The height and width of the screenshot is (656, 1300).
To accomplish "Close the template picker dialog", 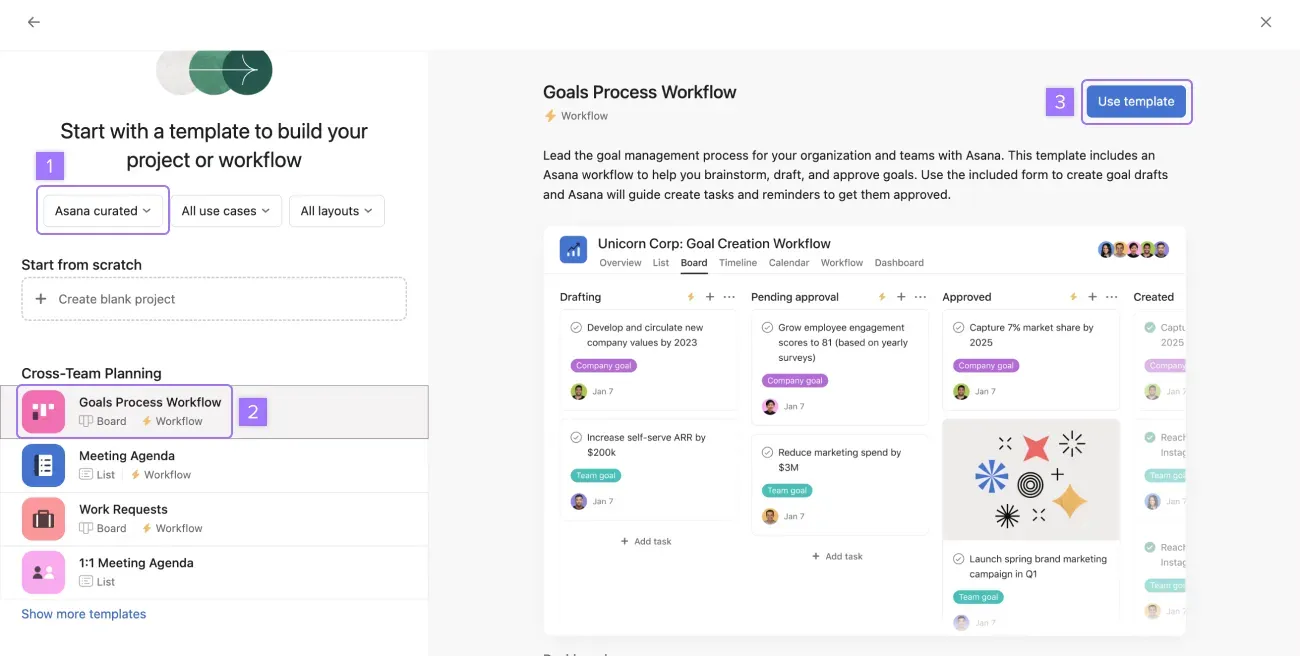I will click(x=1266, y=22).
